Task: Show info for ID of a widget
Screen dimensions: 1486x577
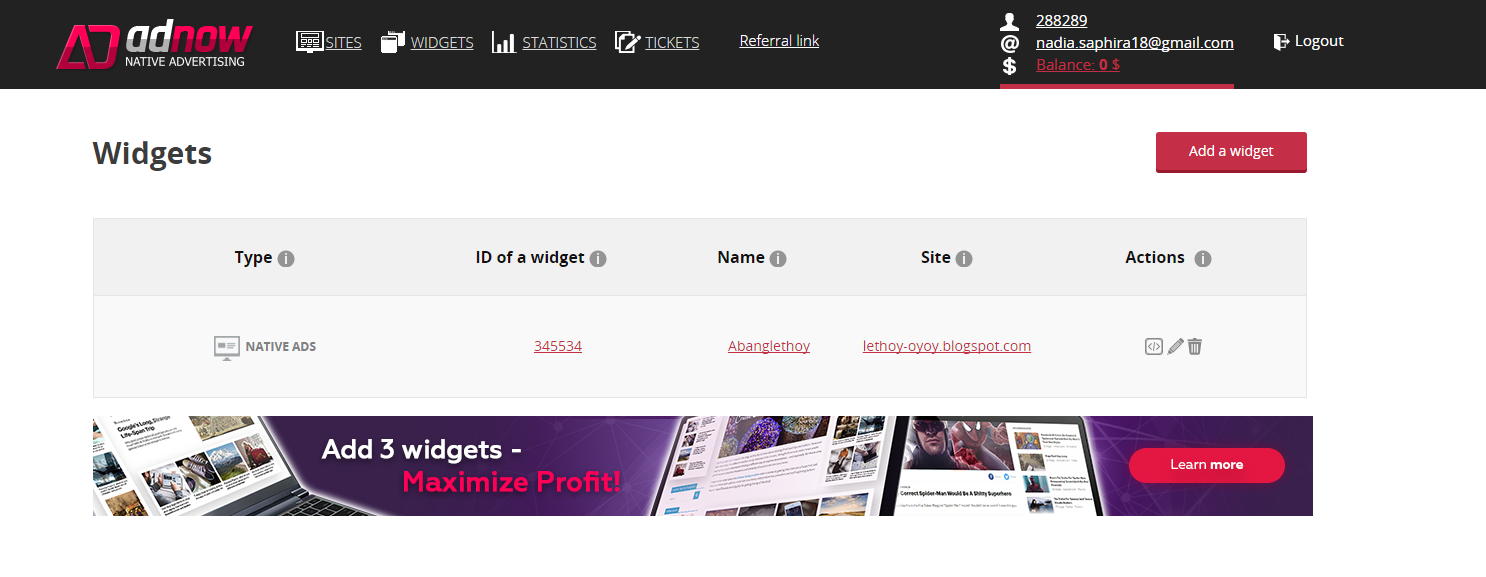Action: [x=598, y=259]
